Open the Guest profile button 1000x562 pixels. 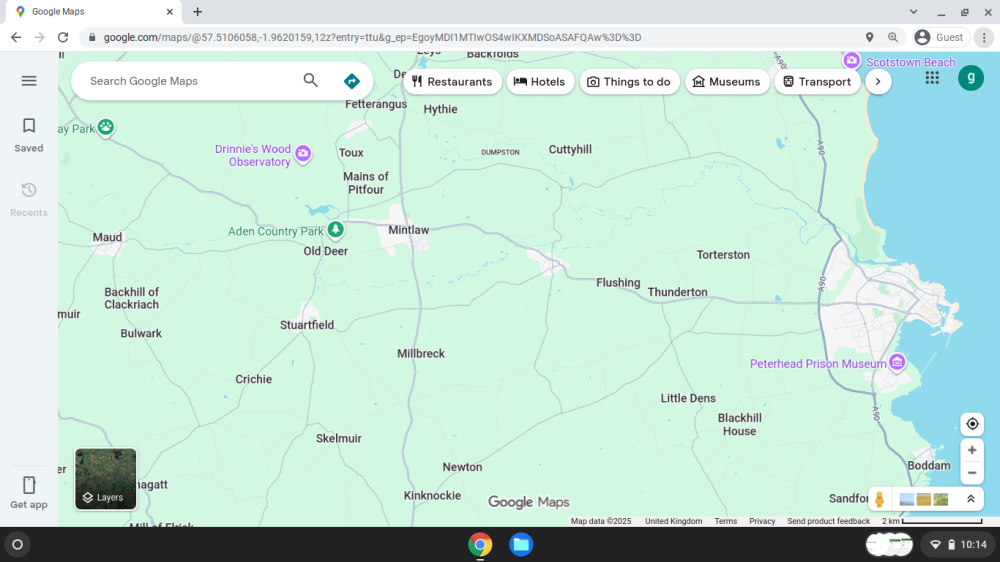(939, 38)
